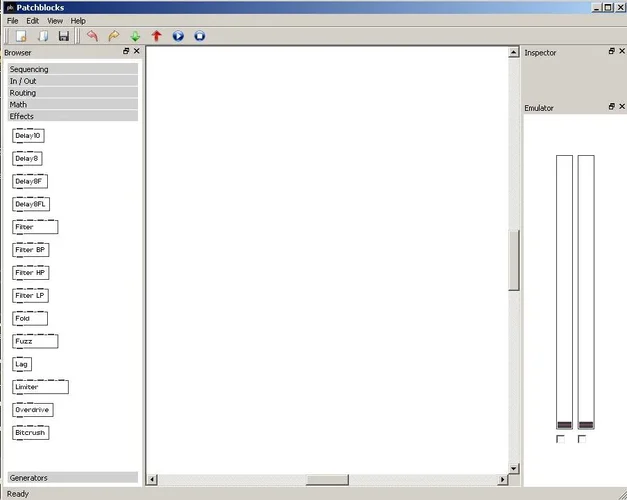Select the Filter BP block

[x=30, y=250]
